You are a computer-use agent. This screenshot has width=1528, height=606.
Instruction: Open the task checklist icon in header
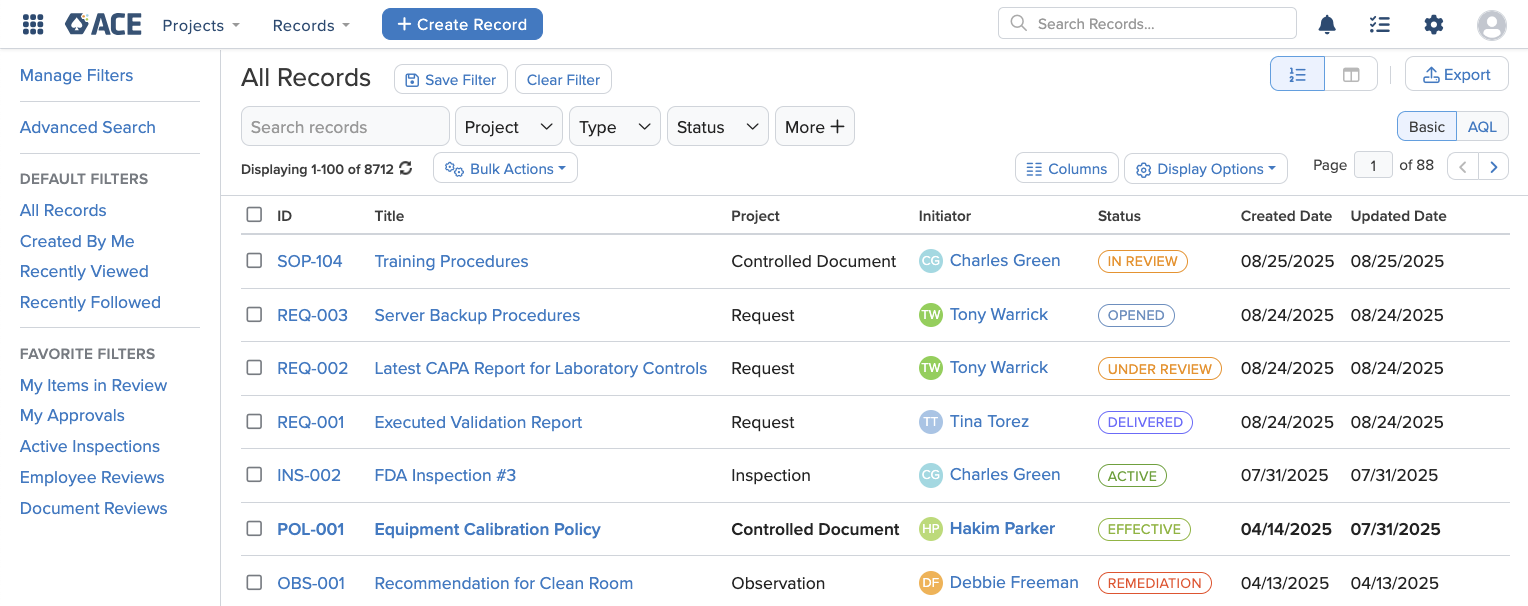pos(1380,25)
